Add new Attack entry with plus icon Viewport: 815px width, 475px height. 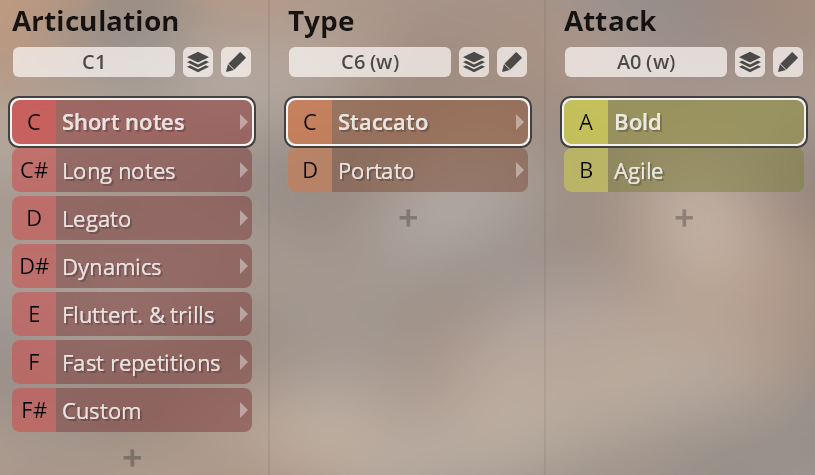[x=684, y=218]
